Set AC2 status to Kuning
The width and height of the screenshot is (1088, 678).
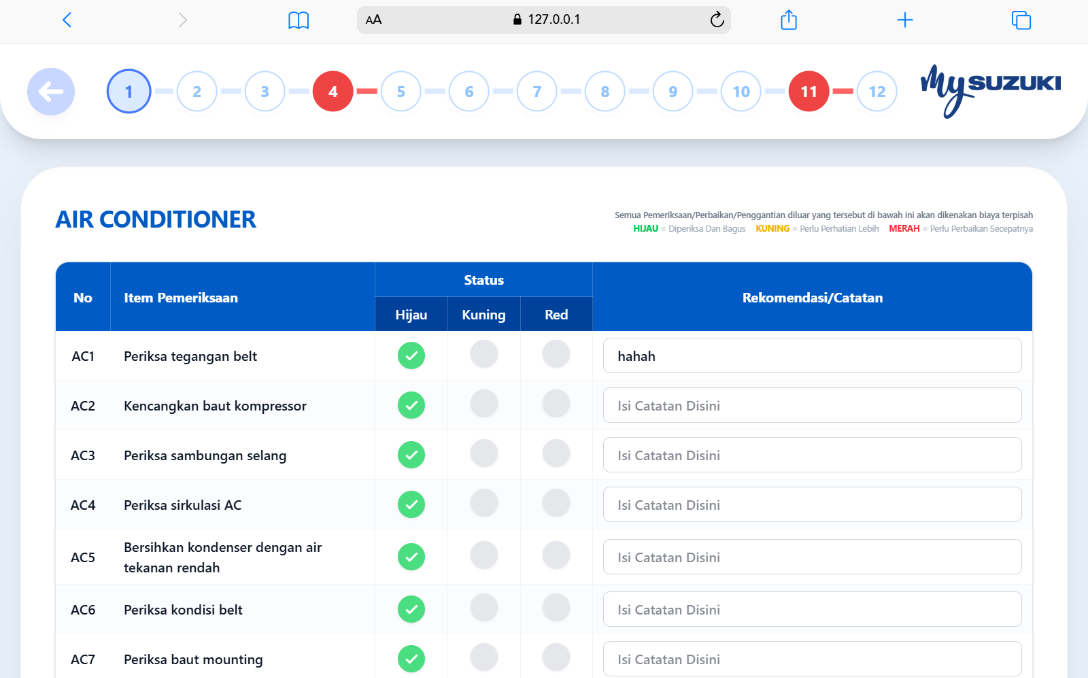tap(484, 404)
